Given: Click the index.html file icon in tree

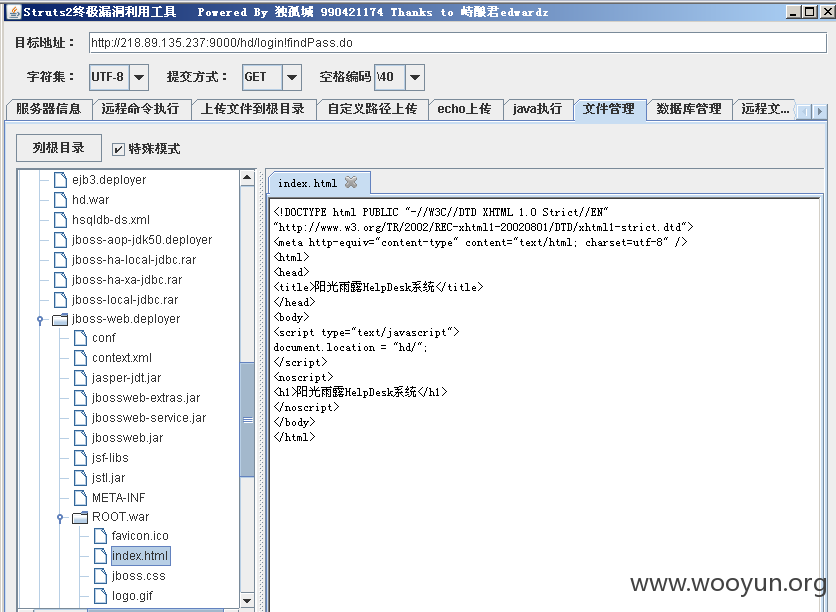Looking at the screenshot, I should click(100, 556).
